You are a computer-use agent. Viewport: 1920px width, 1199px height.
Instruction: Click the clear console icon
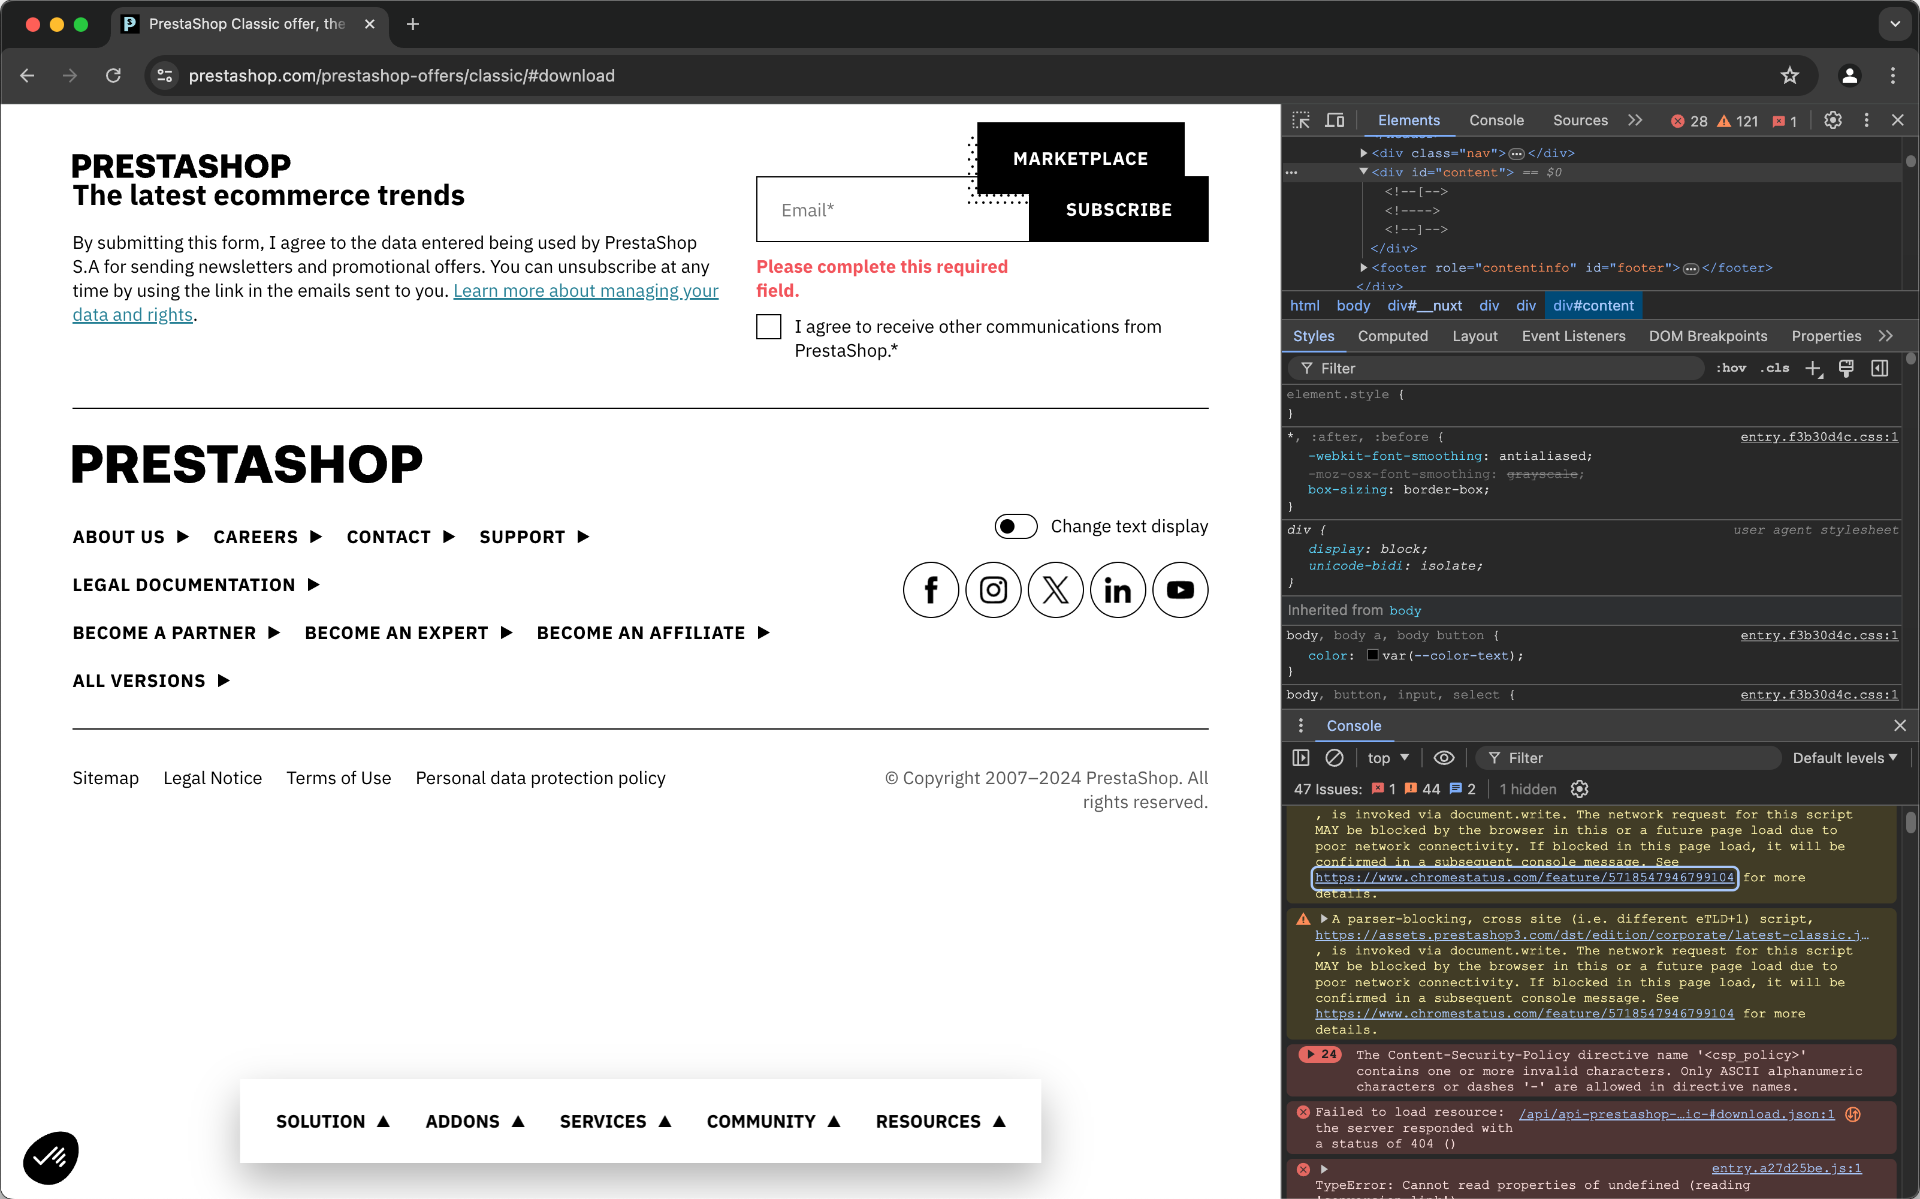coord(1334,758)
